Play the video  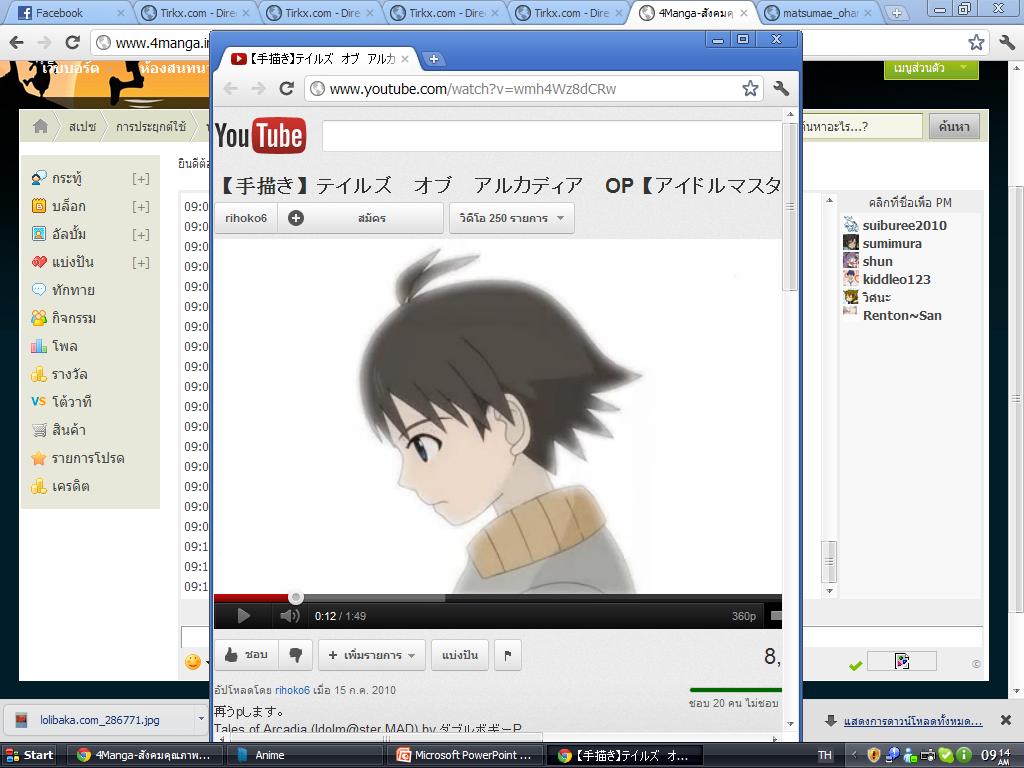pos(243,616)
